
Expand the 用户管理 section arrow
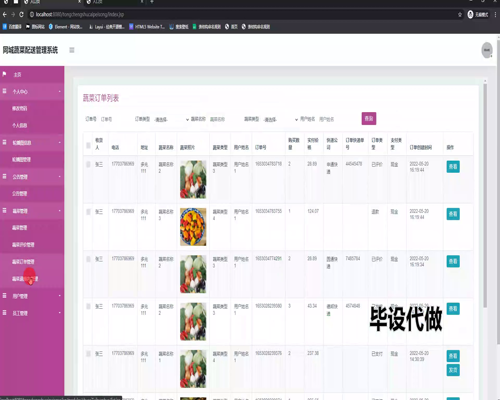tap(60, 296)
